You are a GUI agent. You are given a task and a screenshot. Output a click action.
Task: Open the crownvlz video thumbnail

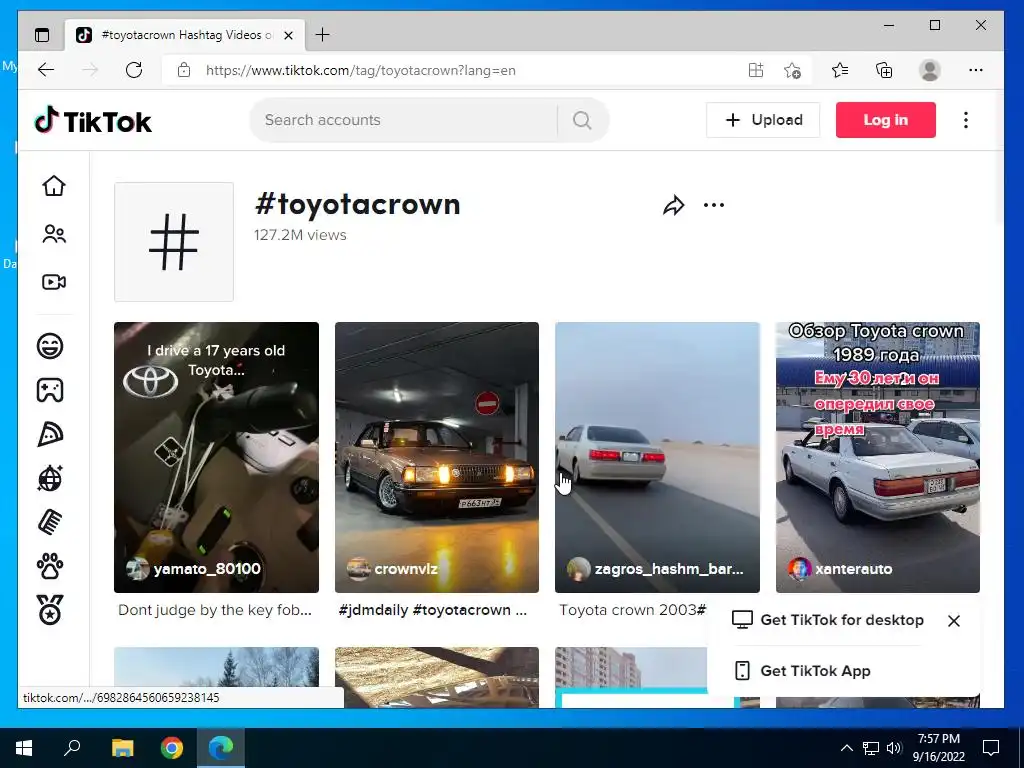click(x=437, y=457)
